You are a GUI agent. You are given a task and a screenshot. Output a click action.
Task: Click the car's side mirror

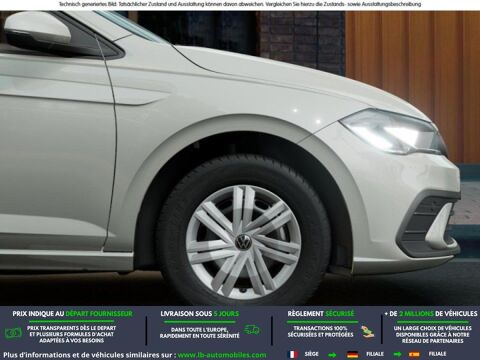(37, 32)
